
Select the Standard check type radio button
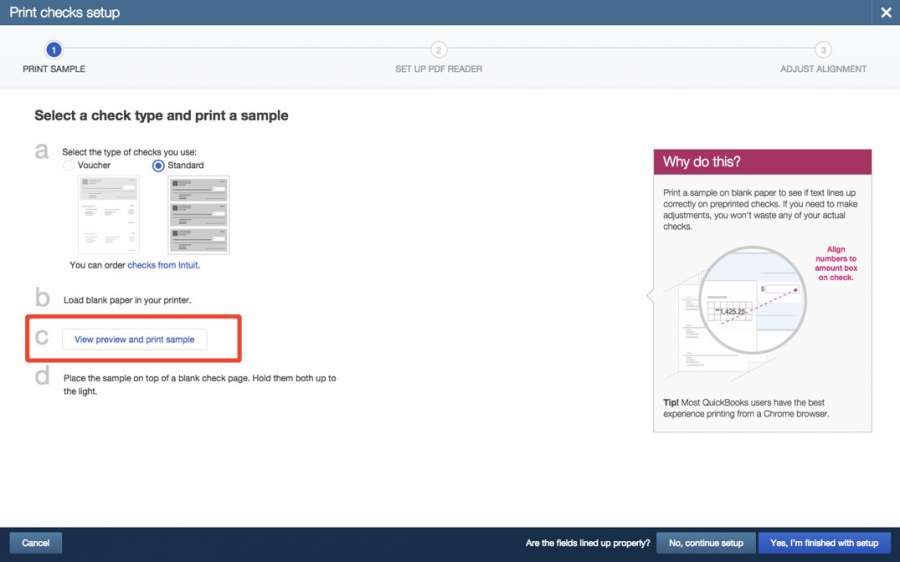click(158, 165)
